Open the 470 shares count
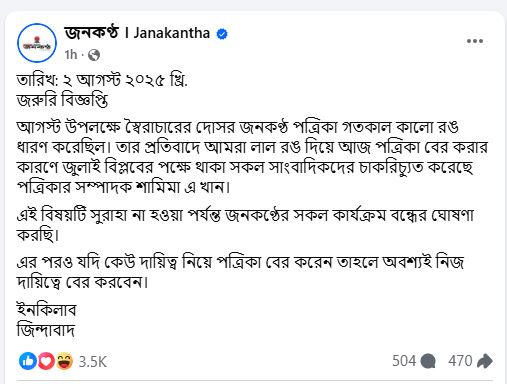This screenshot has width=507, height=384. pyautogui.click(x=460, y=361)
